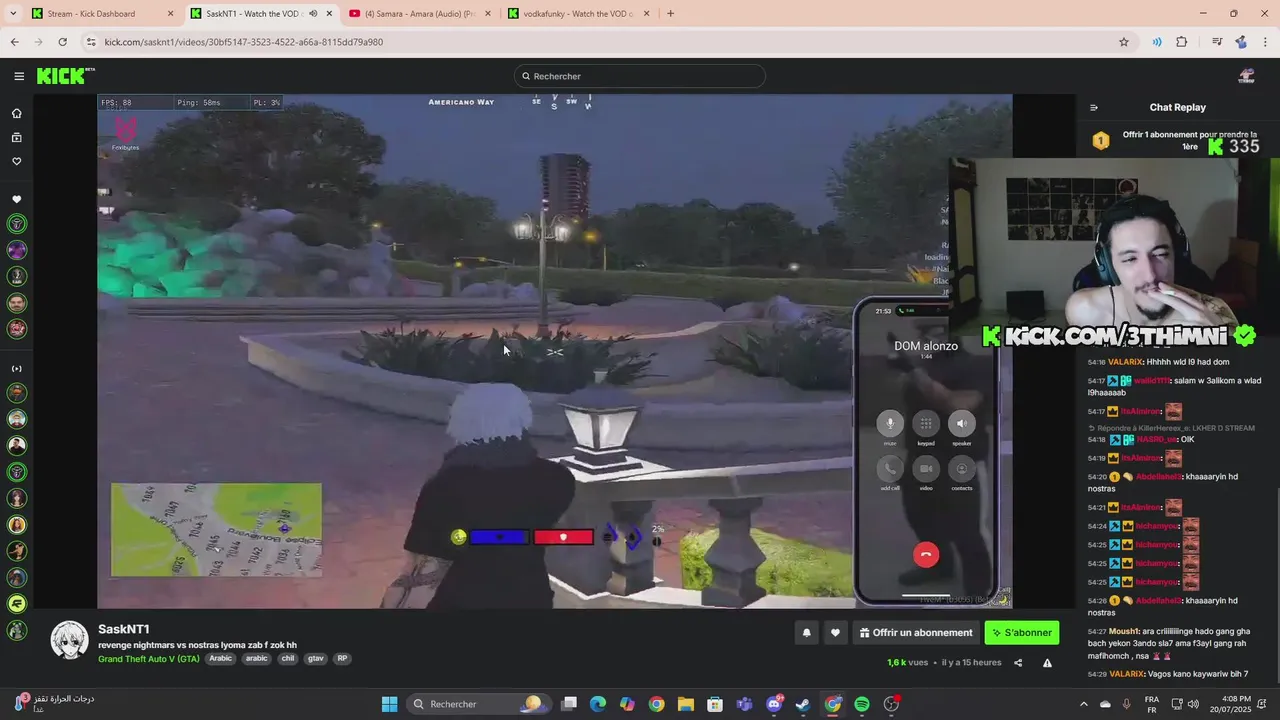This screenshot has height=720, width=1280.
Task: Select the 'chill' tag
Action: (288, 659)
